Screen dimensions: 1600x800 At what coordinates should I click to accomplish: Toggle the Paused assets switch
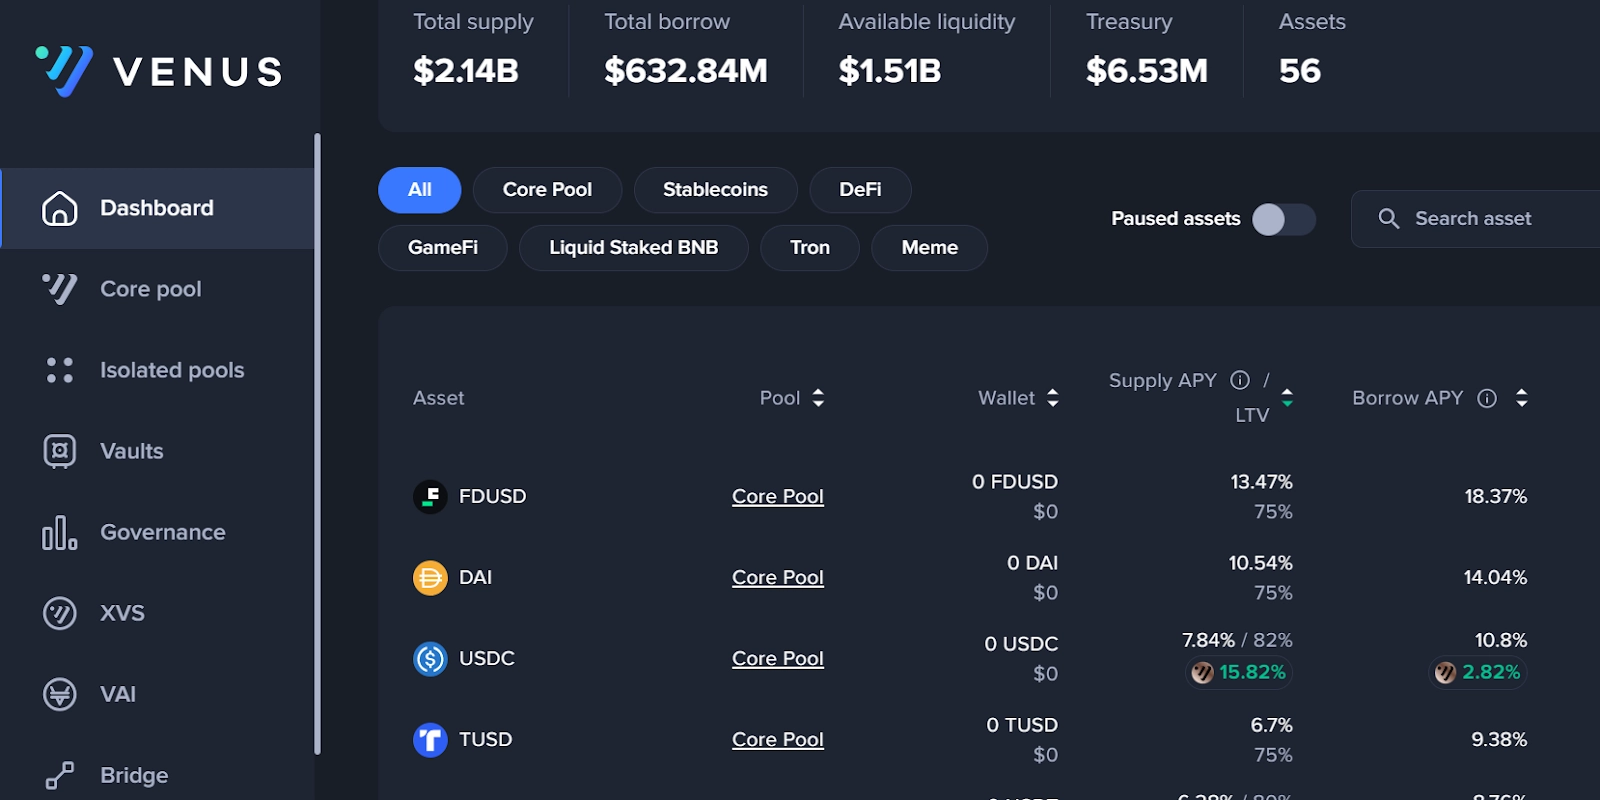coord(1284,219)
